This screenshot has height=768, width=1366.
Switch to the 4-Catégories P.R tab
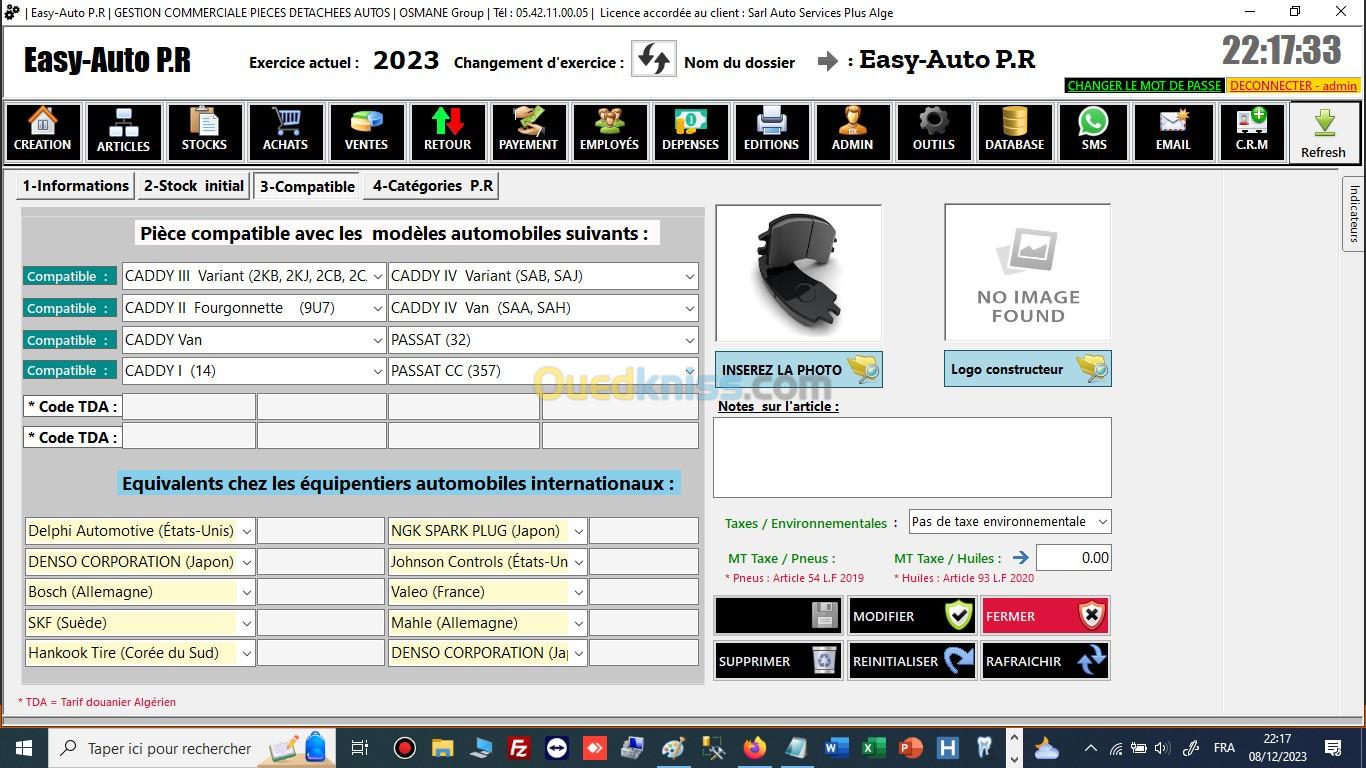432,186
